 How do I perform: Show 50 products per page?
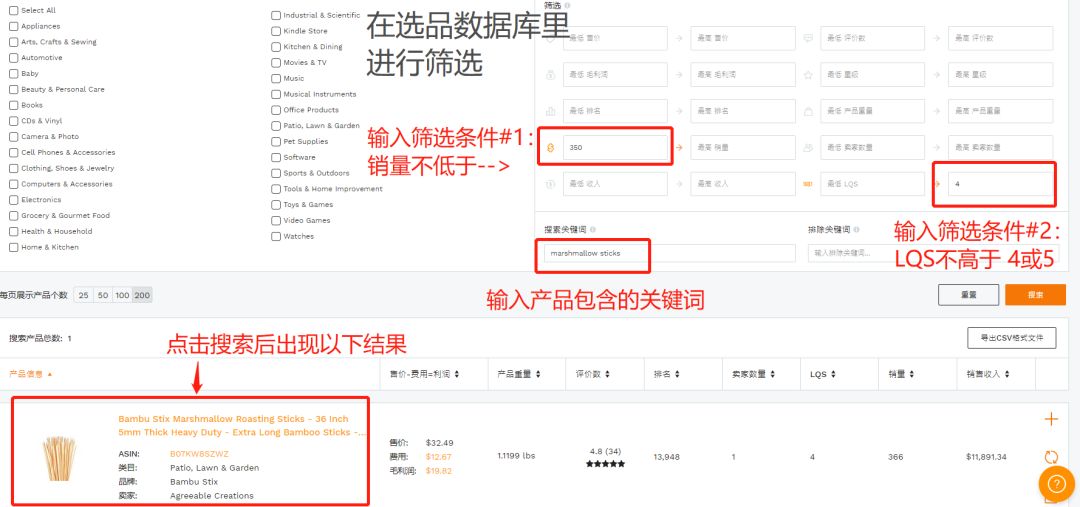click(x=103, y=295)
